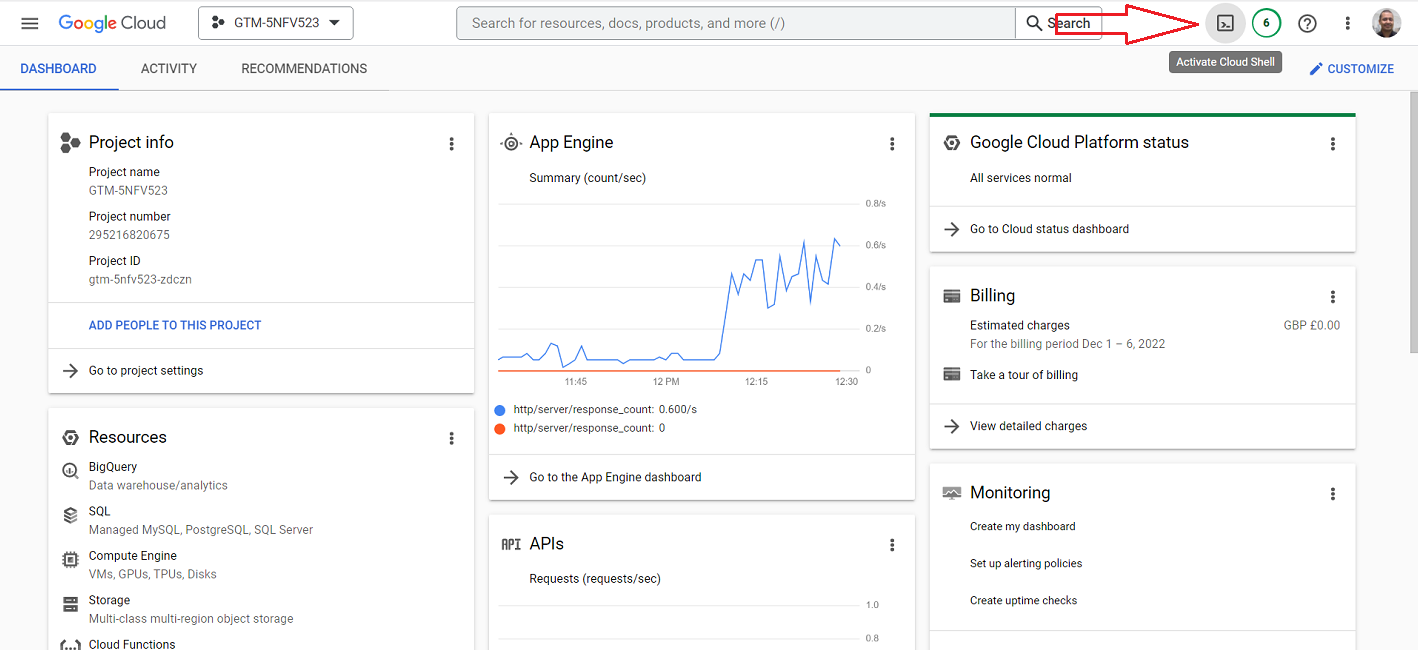Click the Customize dashboard button
This screenshot has width=1418, height=650.
pos(1351,69)
